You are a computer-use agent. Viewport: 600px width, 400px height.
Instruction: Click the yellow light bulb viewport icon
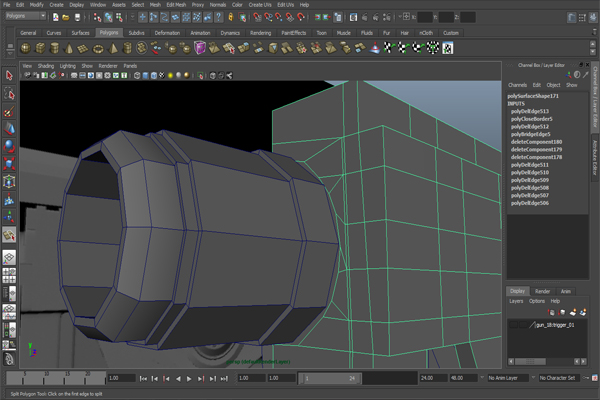coord(170,75)
